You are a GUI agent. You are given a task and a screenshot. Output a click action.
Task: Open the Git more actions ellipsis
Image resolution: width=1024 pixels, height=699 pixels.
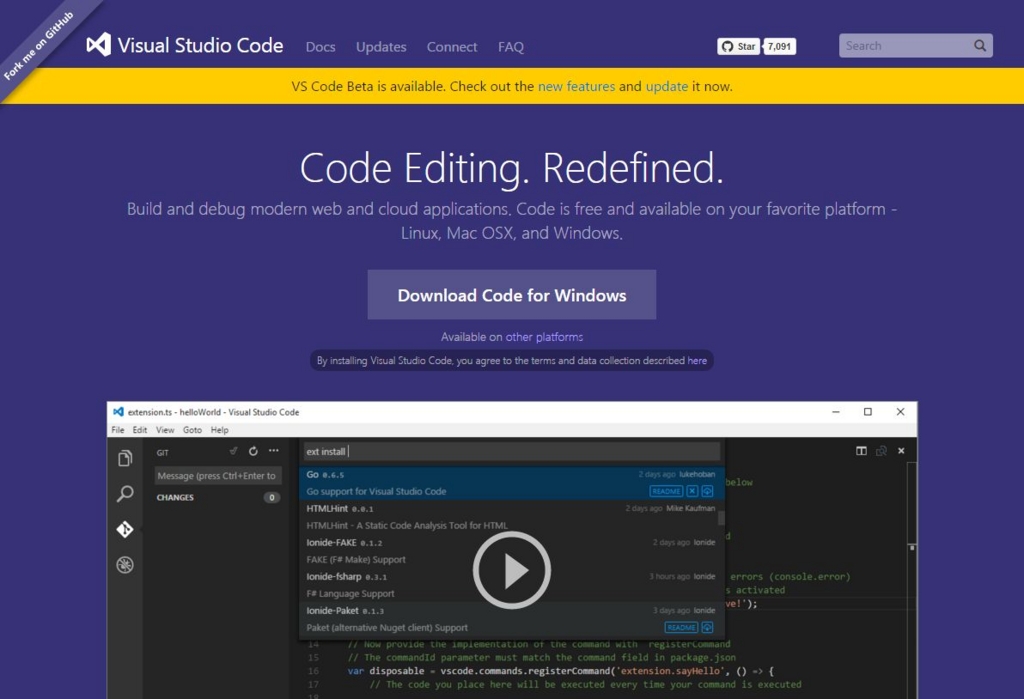coord(274,451)
